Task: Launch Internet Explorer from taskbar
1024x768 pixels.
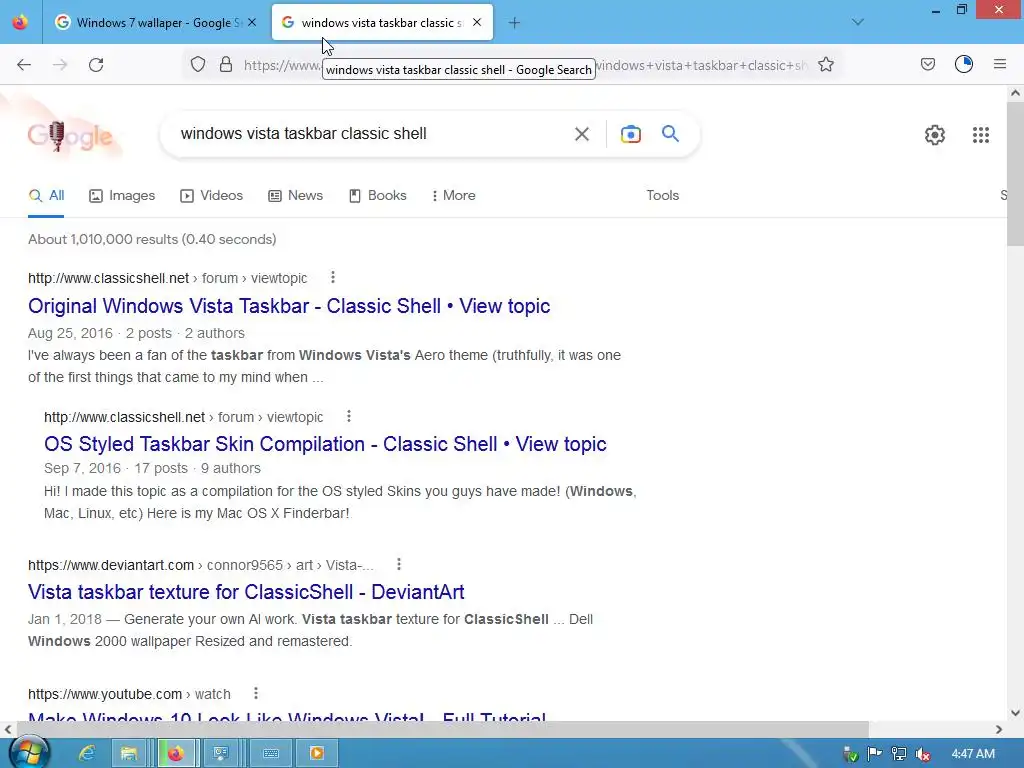Action: point(87,754)
